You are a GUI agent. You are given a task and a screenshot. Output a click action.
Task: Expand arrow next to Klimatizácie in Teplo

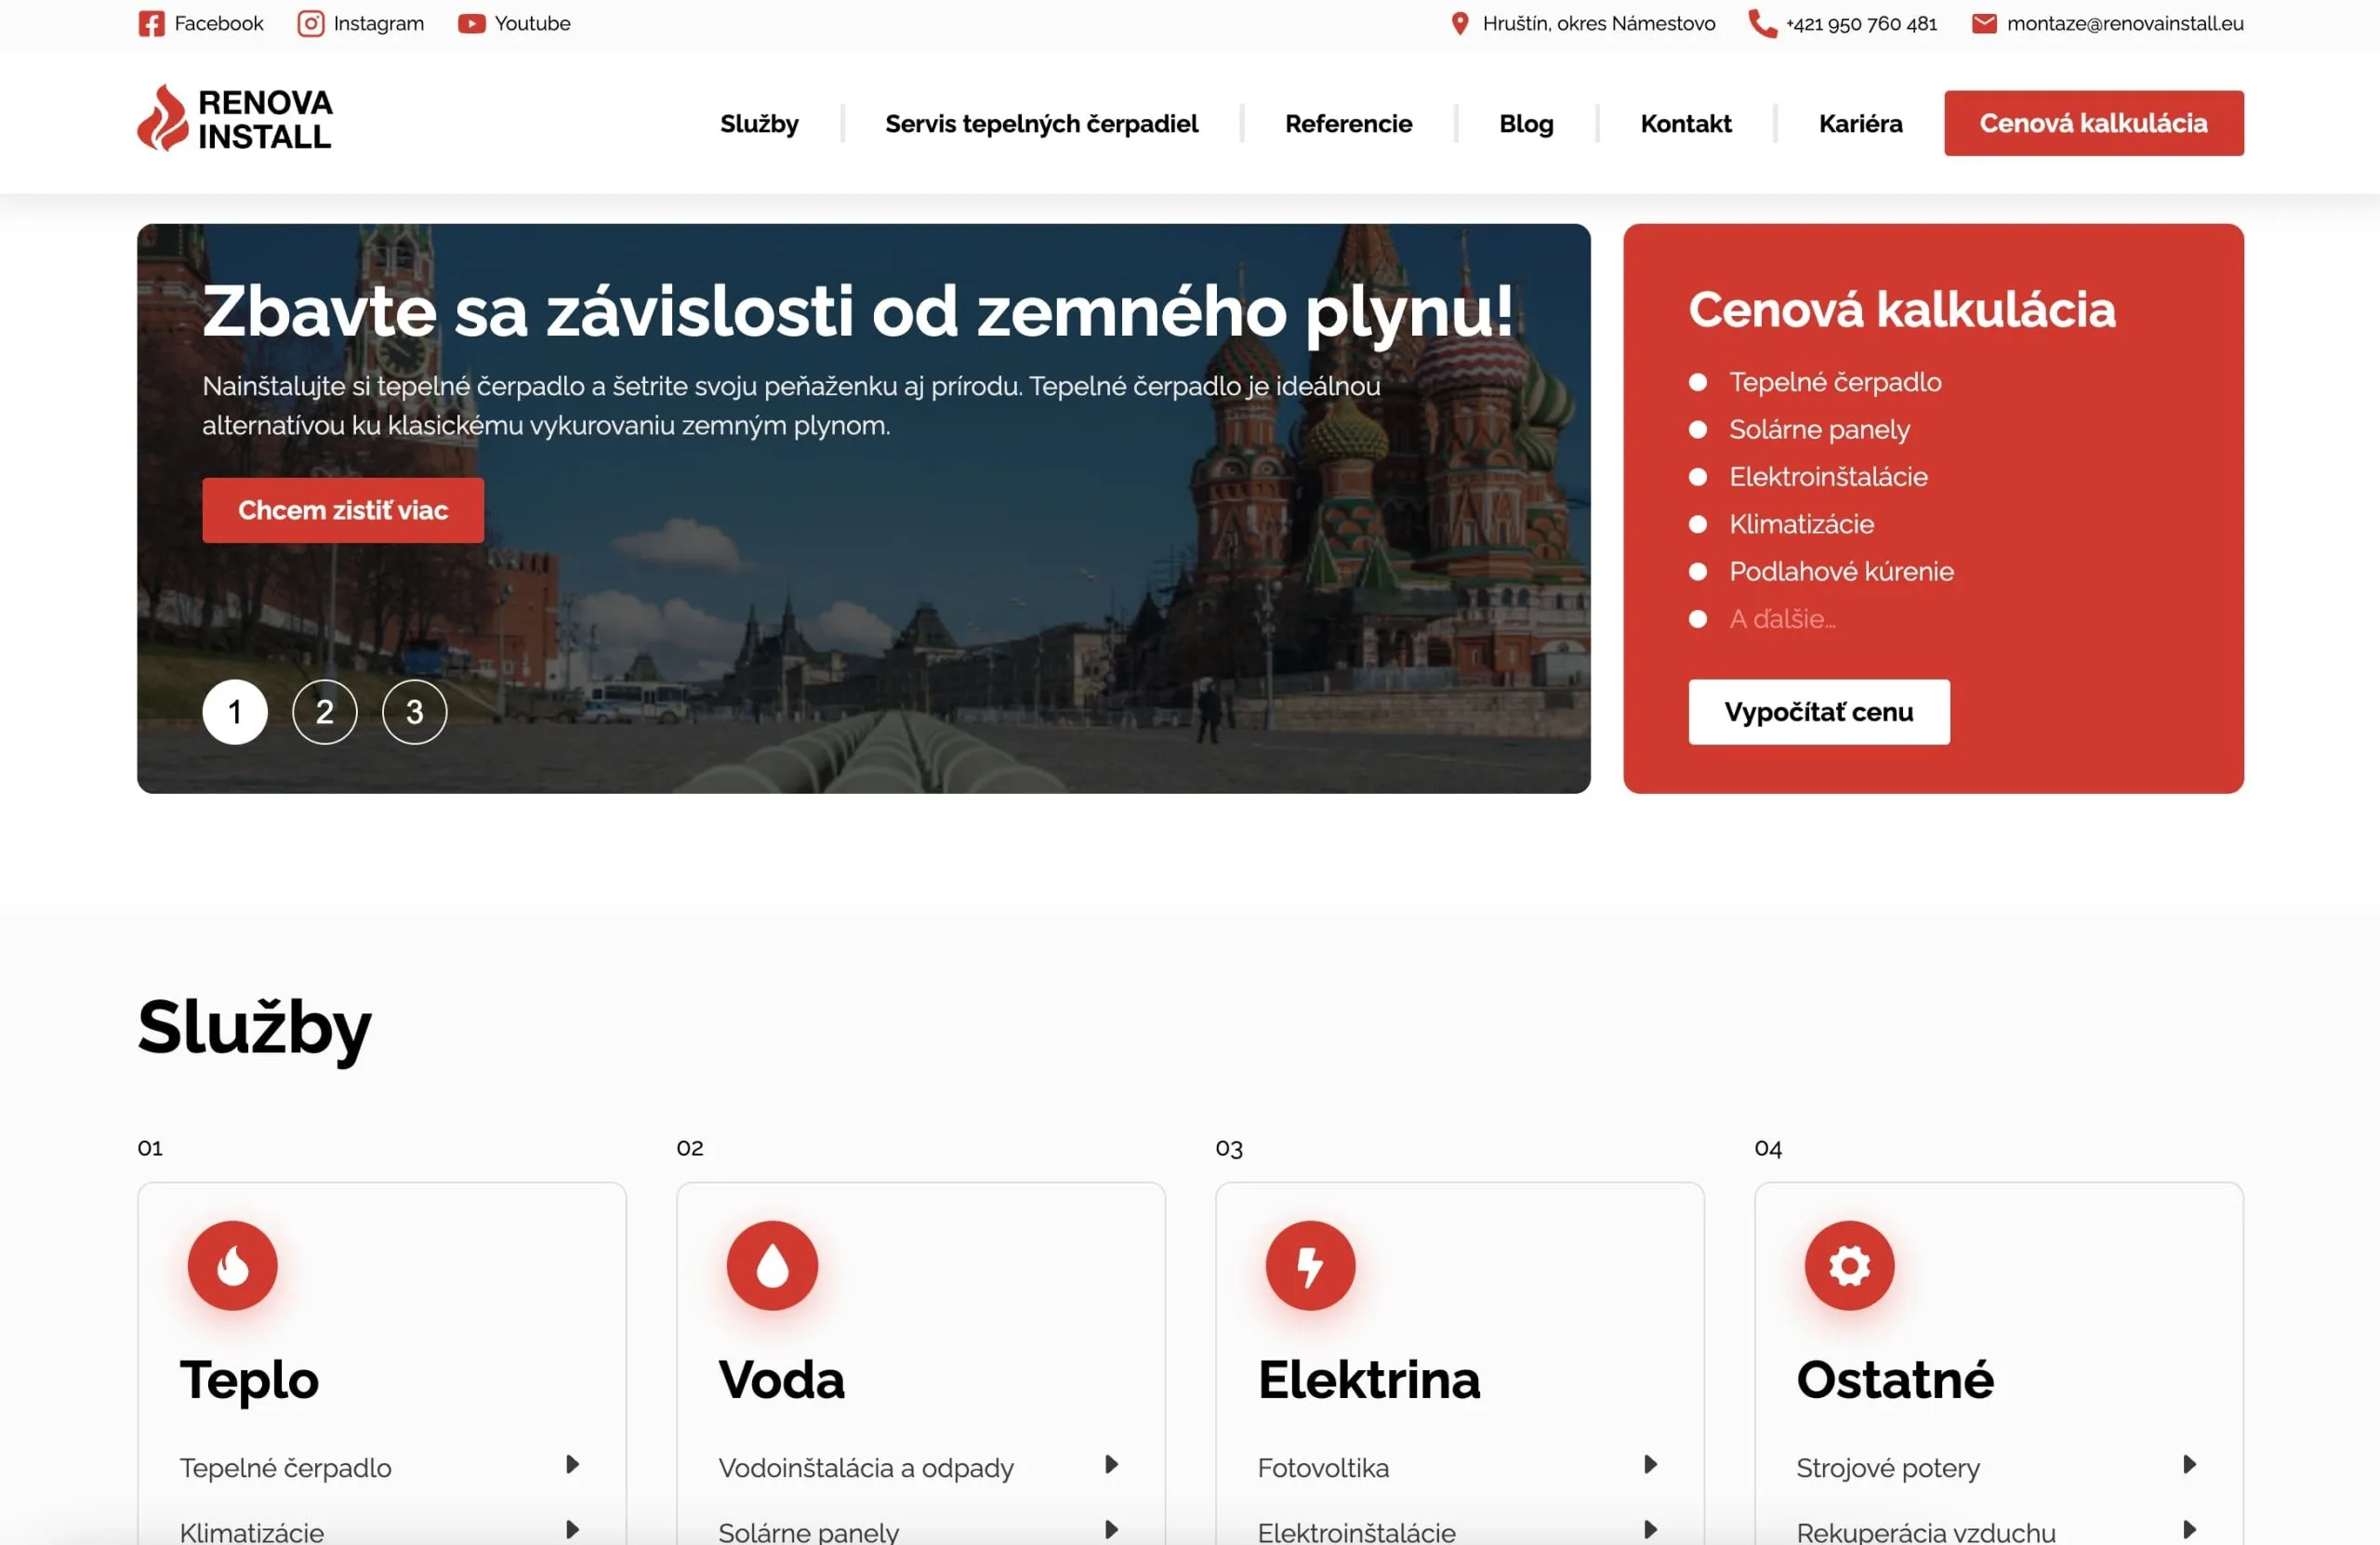pyautogui.click(x=573, y=1530)
